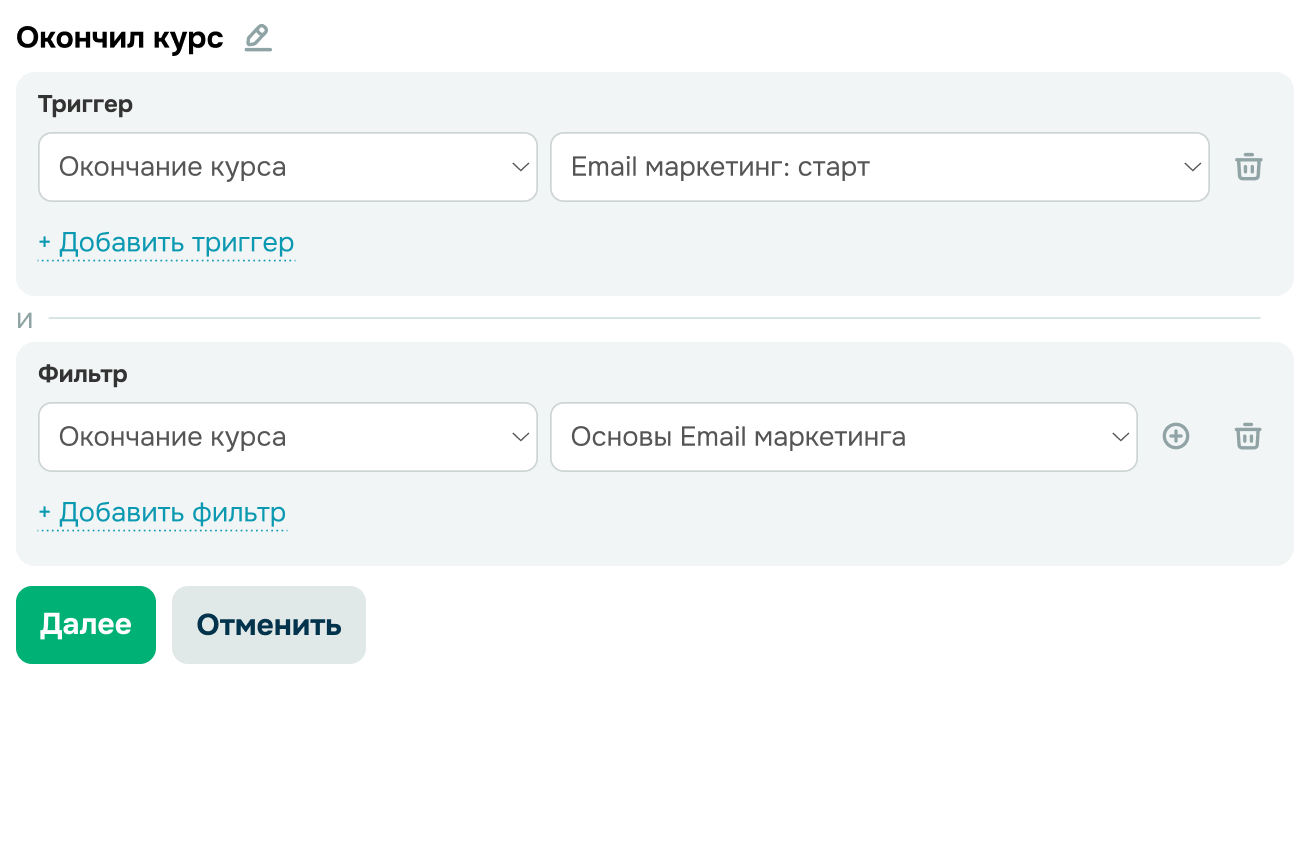Image resolution: width=1305 pixels, height=848 pixels.
Task: Click the "Триггер" section label
Action: 85,104
